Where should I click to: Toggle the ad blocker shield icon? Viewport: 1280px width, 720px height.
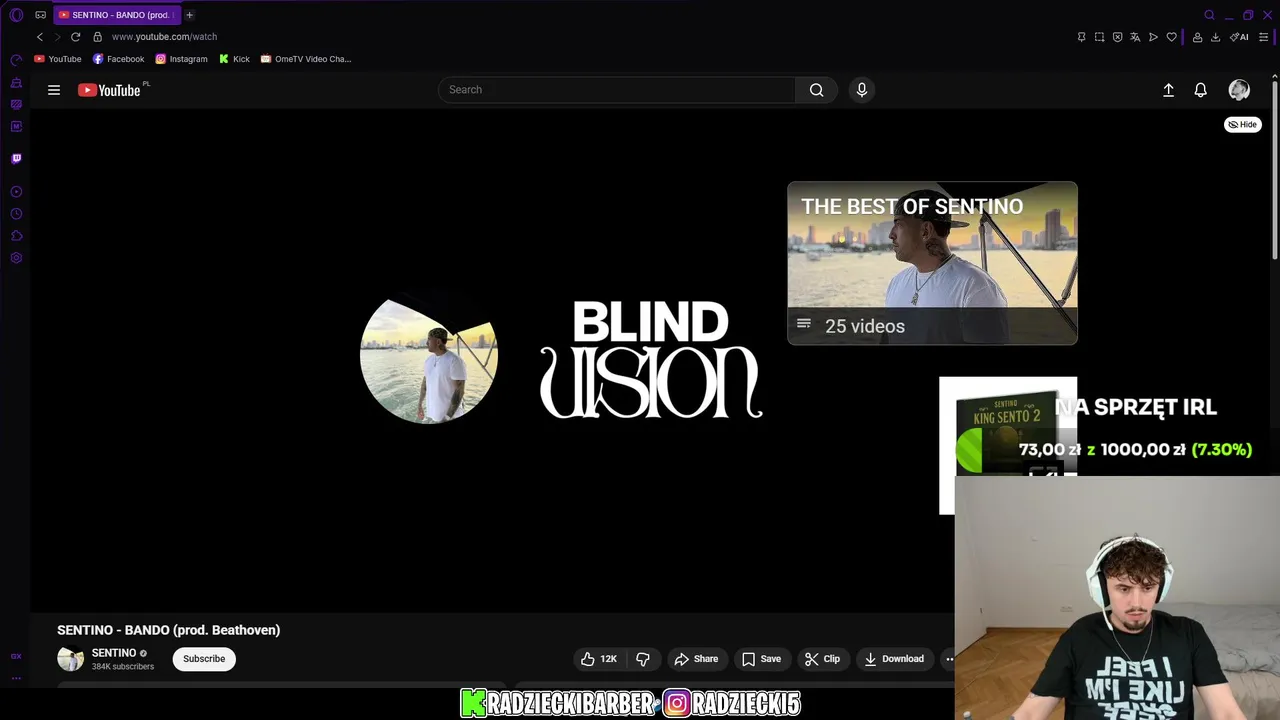click(x=1117, y=37)
